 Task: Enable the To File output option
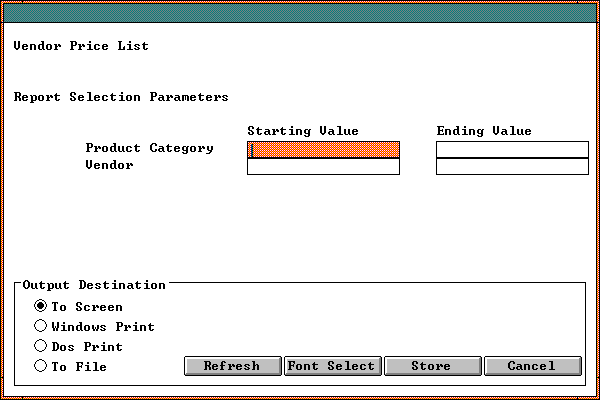point(41,366)
